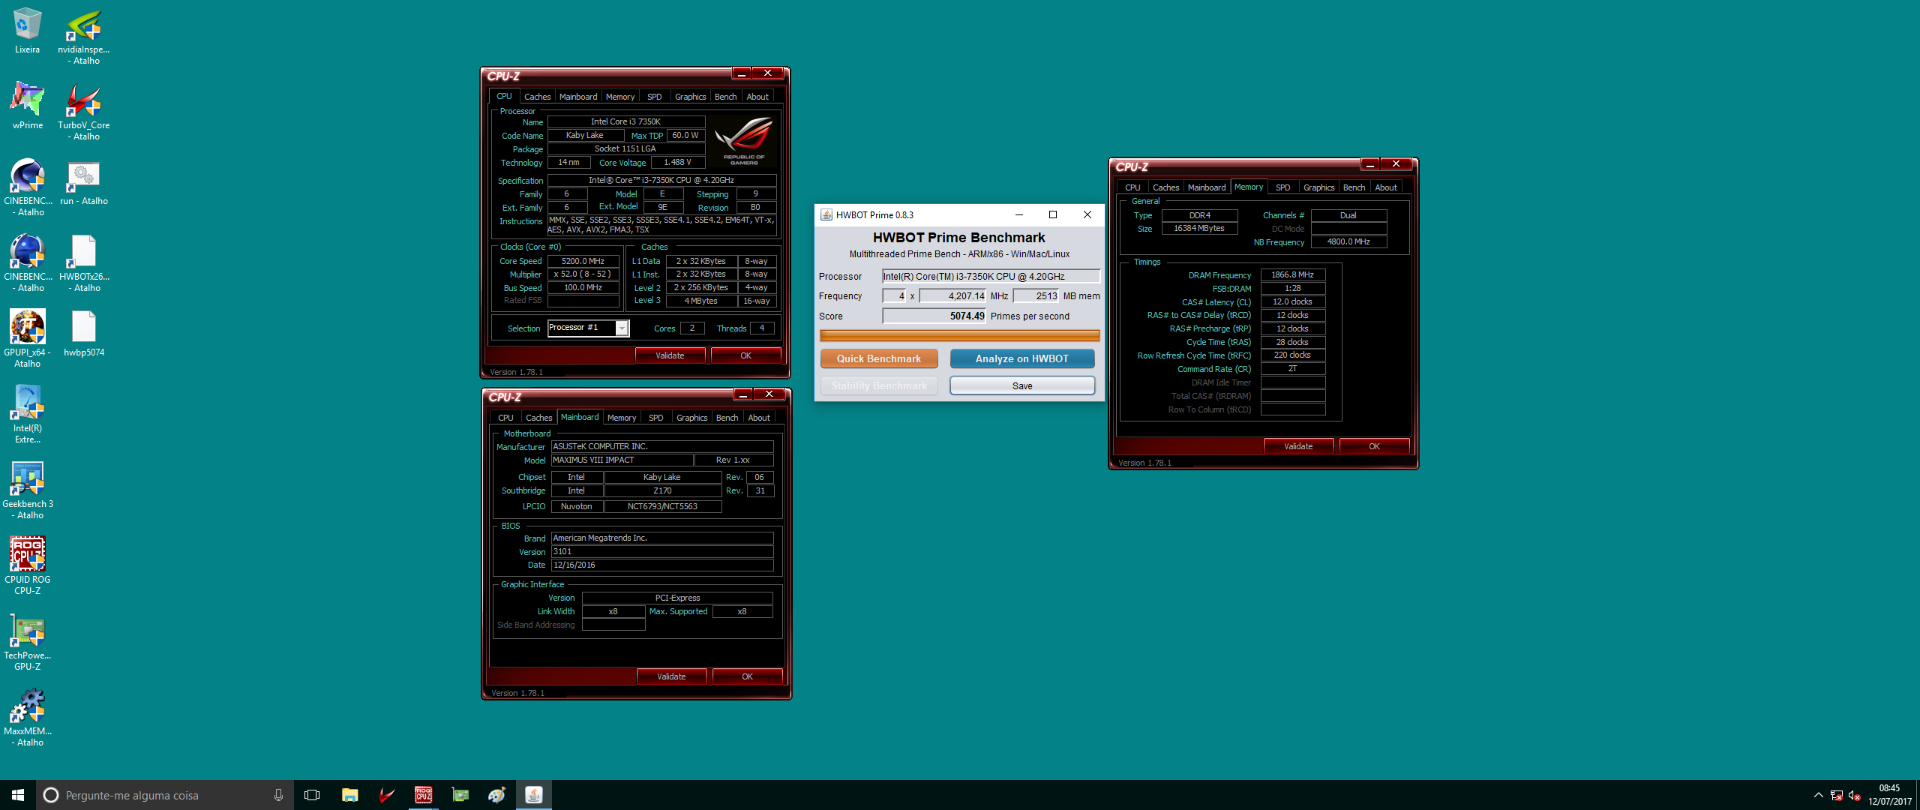Open Graphics tab in top CPU-Z window

pos(690,97)
